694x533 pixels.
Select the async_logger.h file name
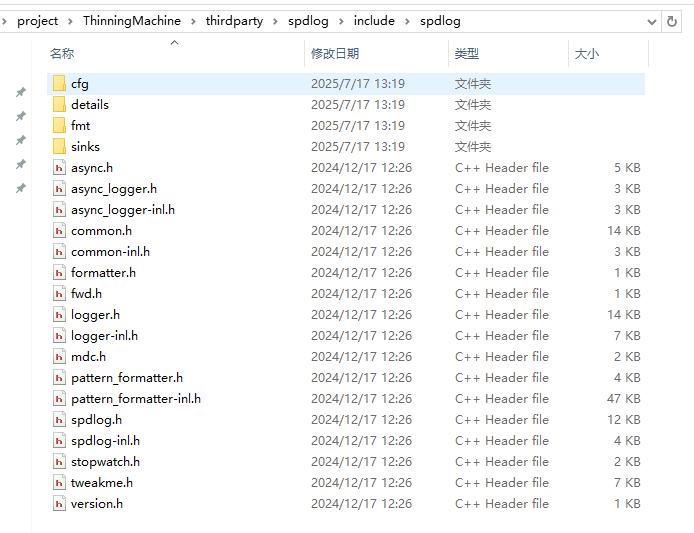click(x=114, y=189)
